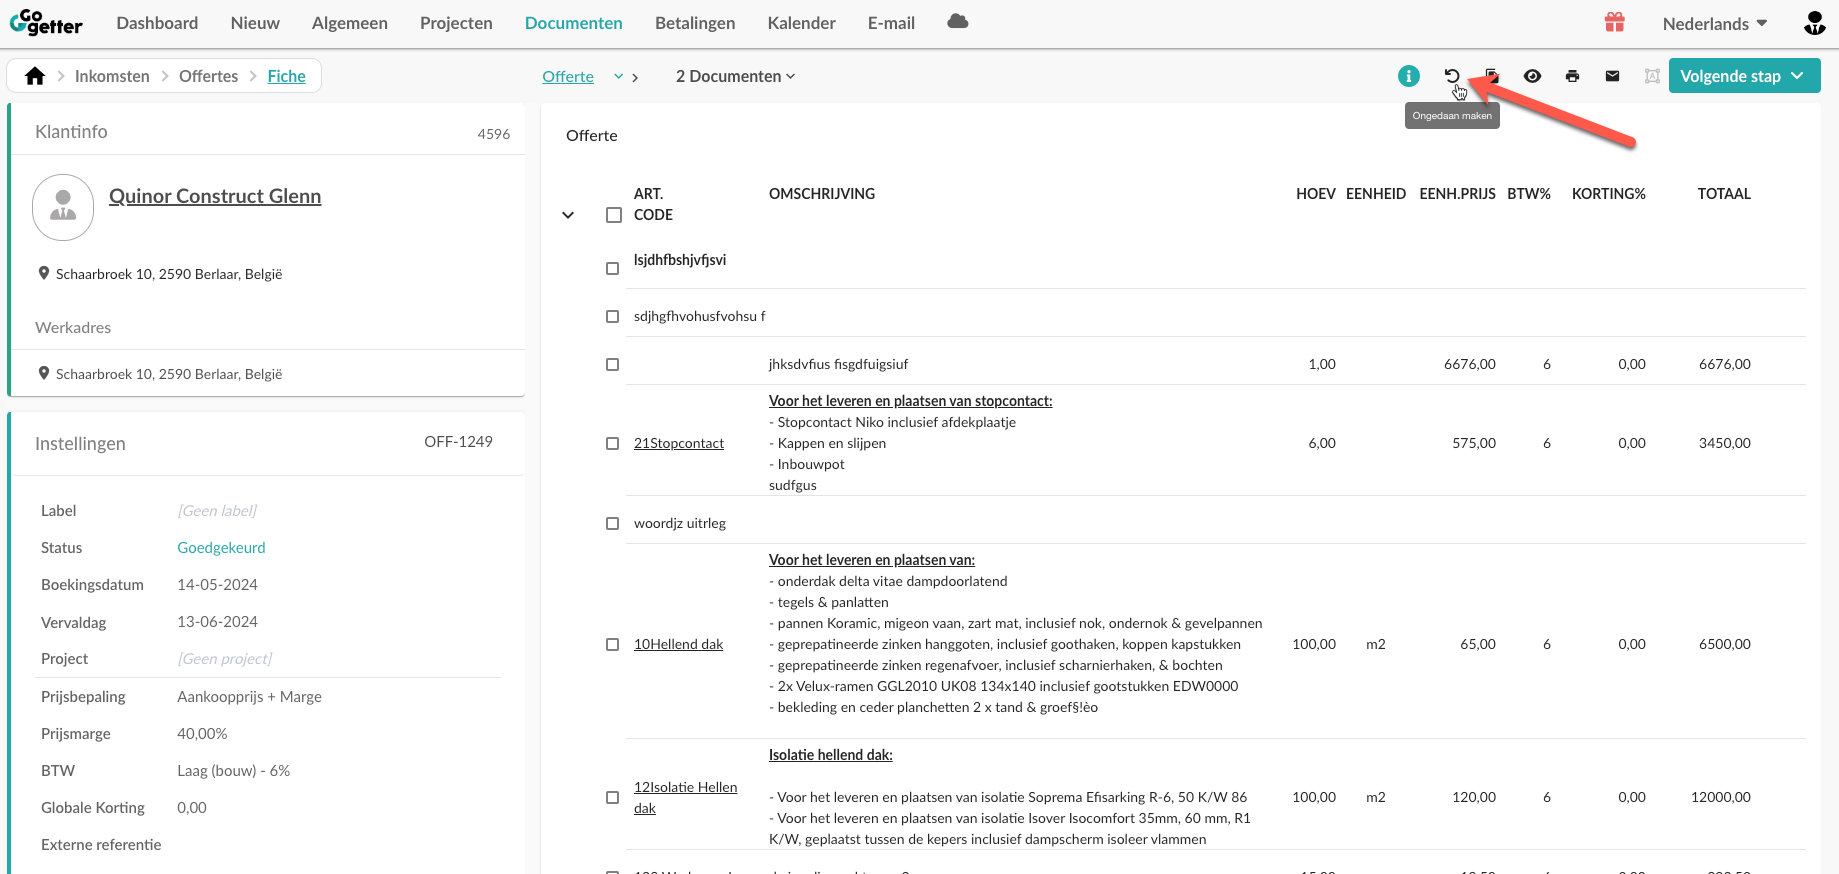Open the Volgende stap dropdown button

1744,76
